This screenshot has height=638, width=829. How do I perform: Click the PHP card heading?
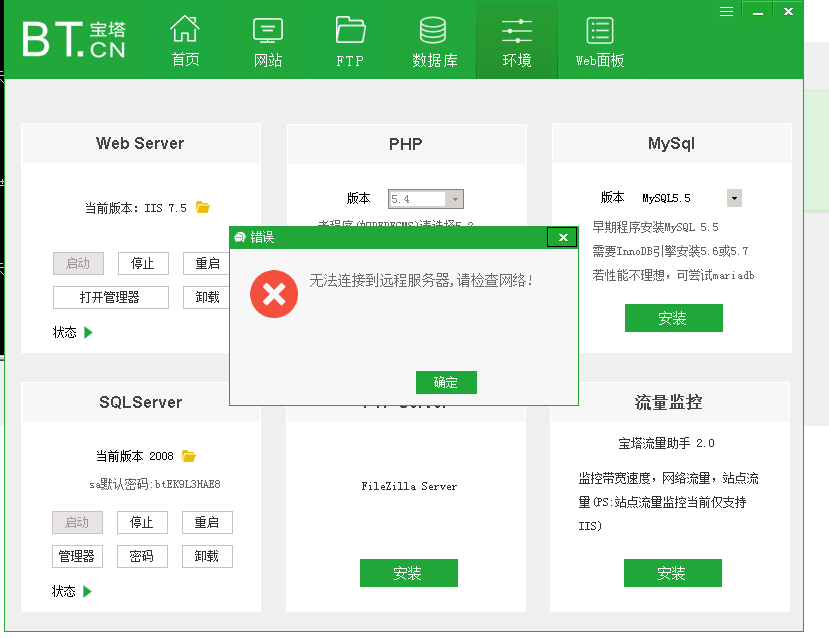pyautogui.click(x=406, y=144)
